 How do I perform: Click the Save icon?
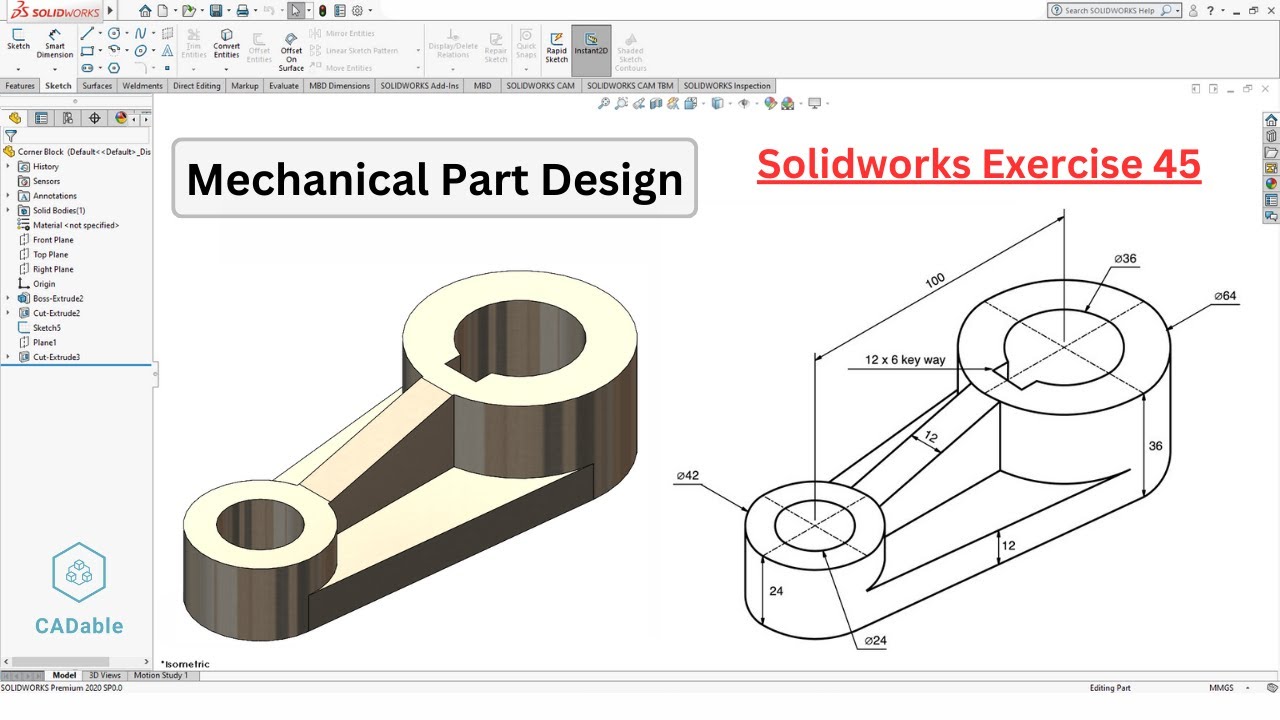tap(214, 10)
